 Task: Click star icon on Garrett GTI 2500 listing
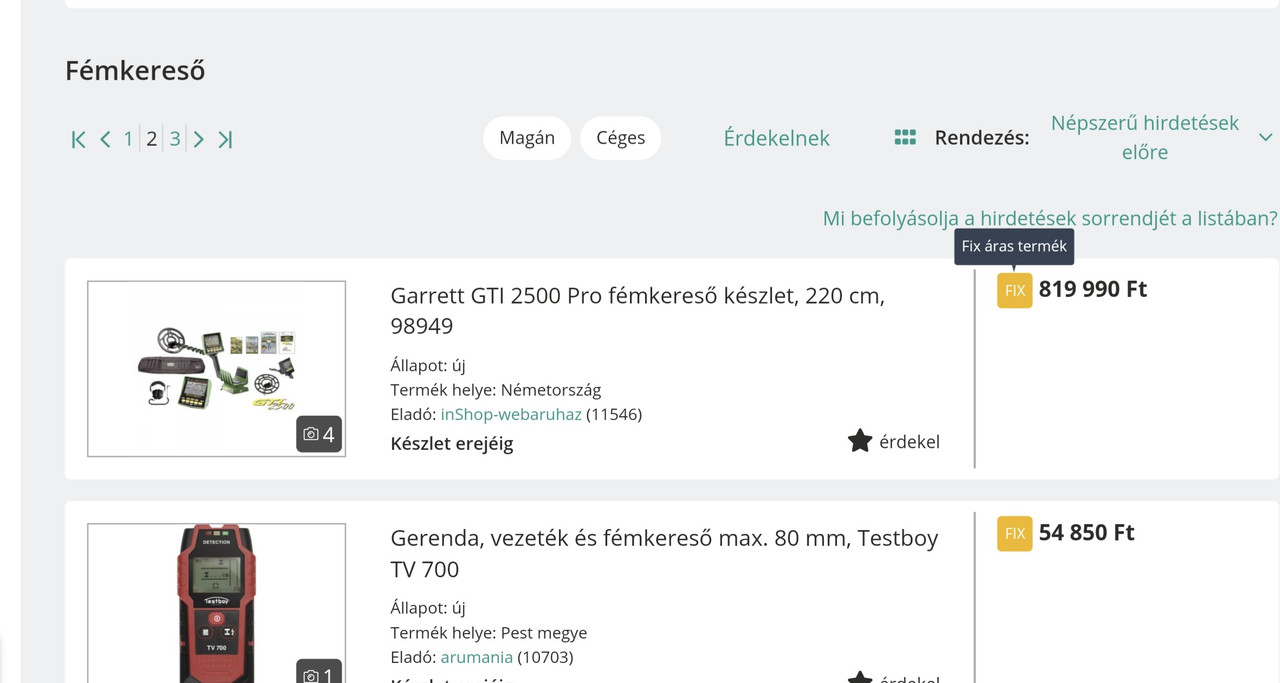pyautogui.click(x=860, y=441)
